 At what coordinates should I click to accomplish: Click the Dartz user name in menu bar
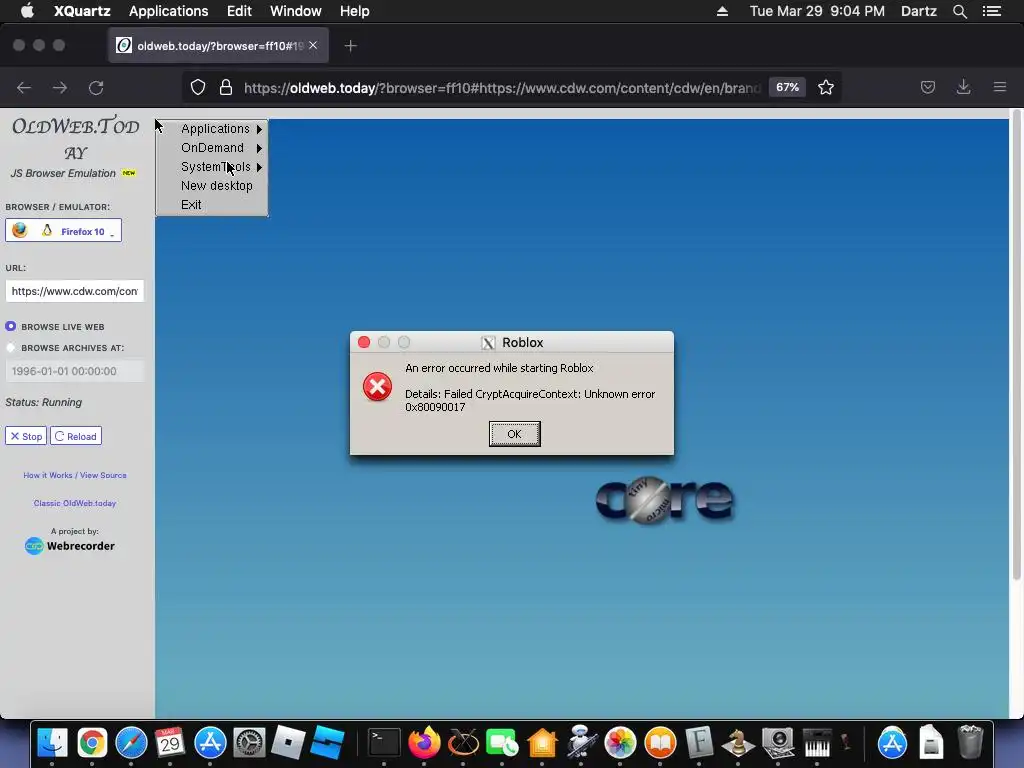click(x=919, y=11)
